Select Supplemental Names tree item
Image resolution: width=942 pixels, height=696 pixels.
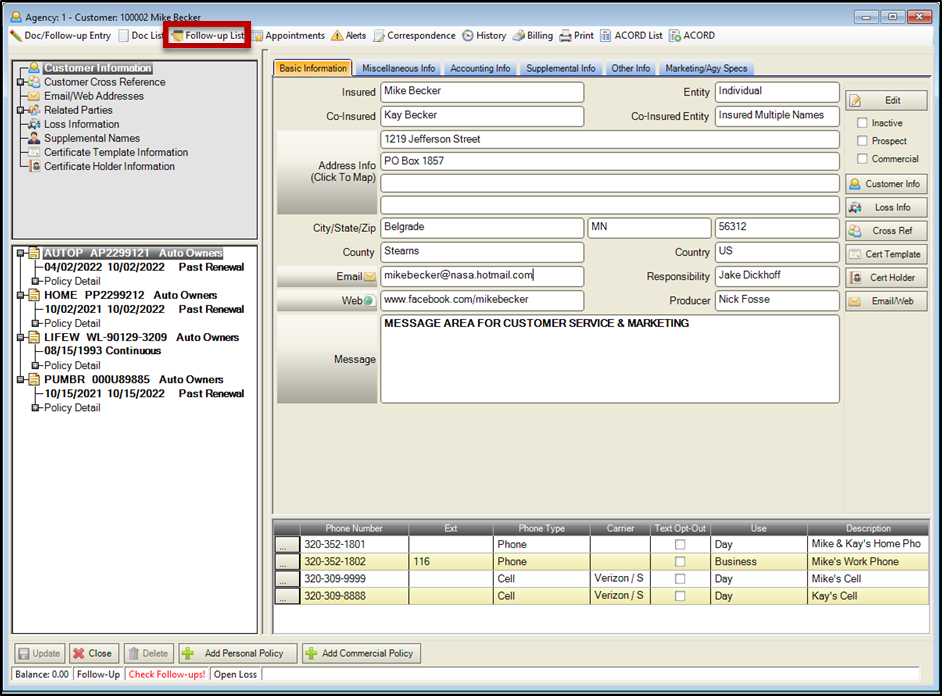point(92,139)
